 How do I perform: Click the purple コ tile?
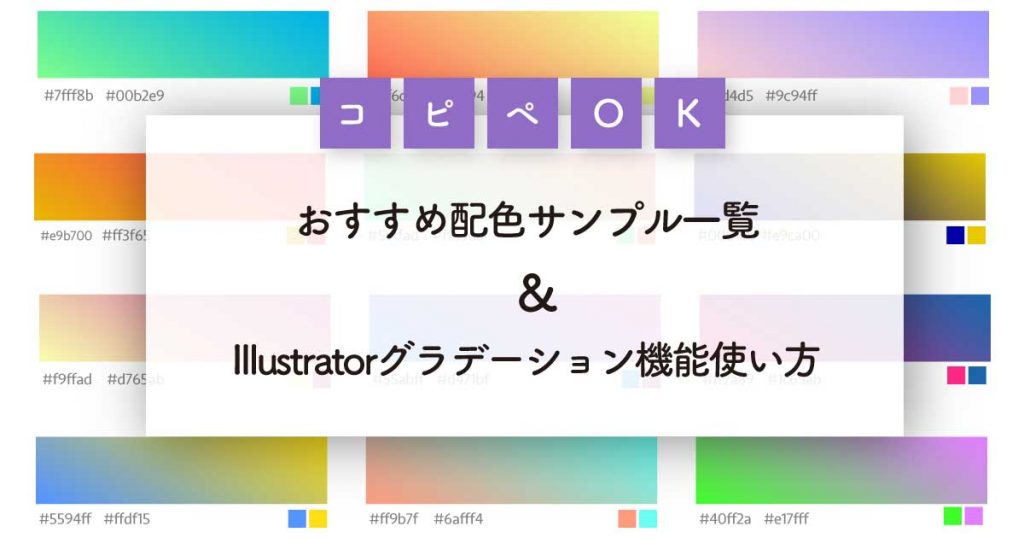[355, 114]
